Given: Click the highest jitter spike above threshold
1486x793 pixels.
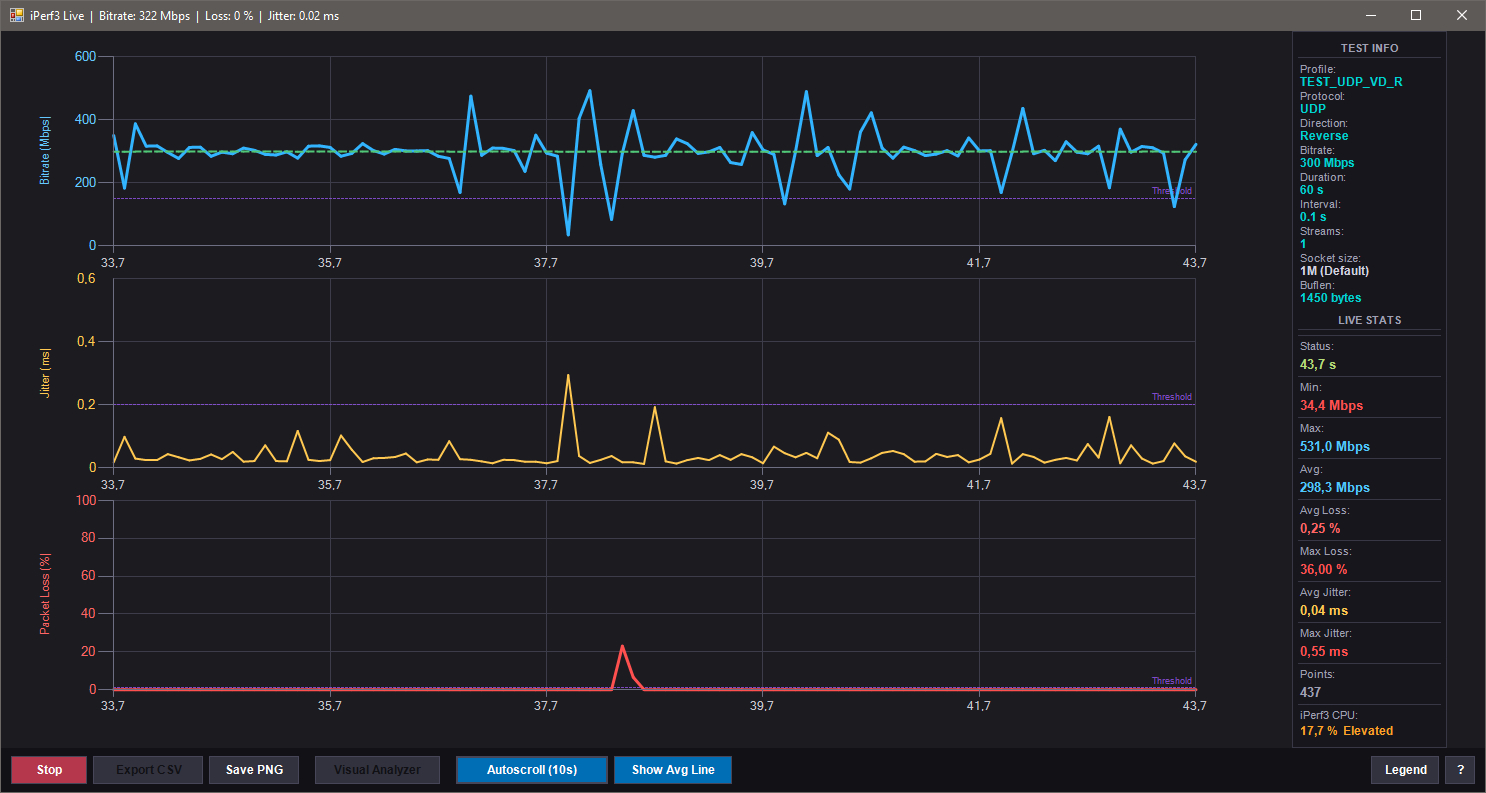Looking at the screenshot, I should pos(568,376).
